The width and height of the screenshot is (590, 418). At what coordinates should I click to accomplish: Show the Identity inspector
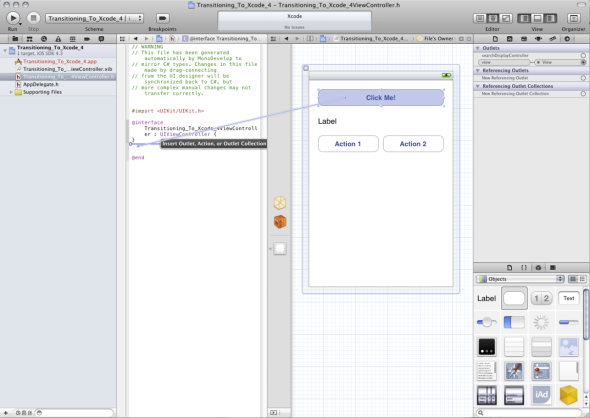tap(524, 39)
